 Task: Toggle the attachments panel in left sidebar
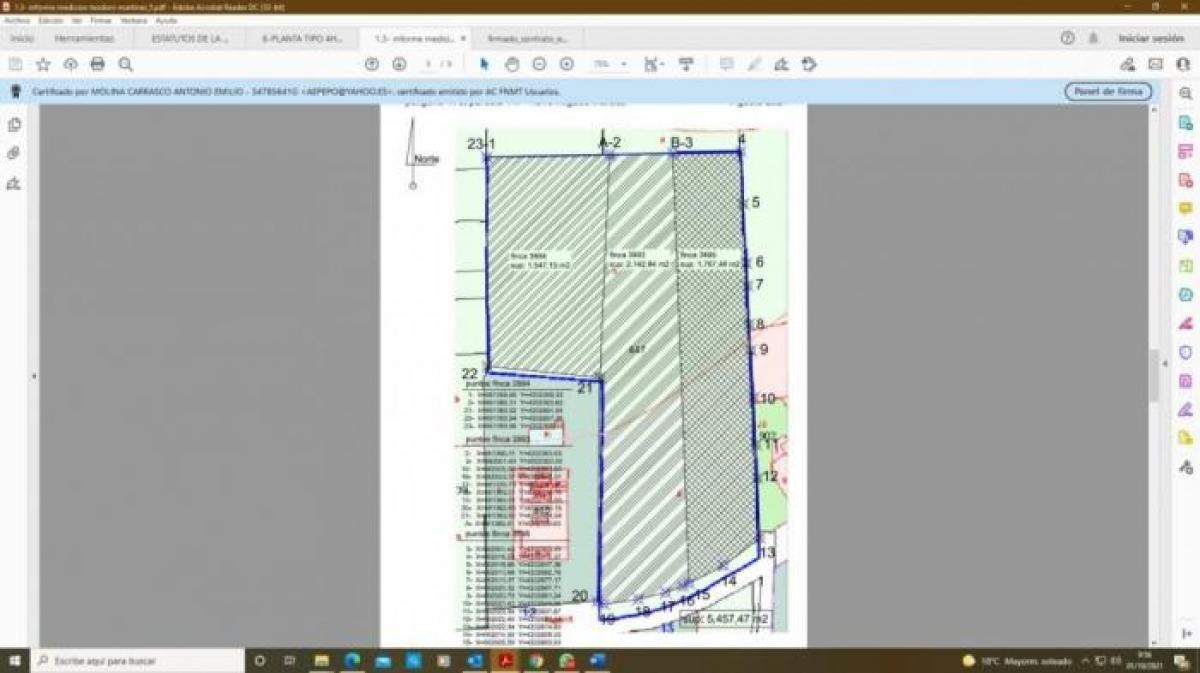click(14, 154)
